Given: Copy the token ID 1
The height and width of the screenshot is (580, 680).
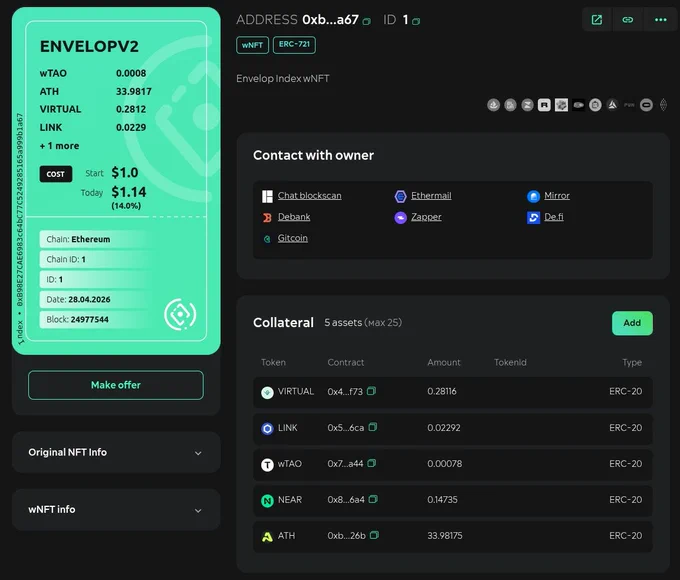Looking at the screenshot, I should coord(416,21).
